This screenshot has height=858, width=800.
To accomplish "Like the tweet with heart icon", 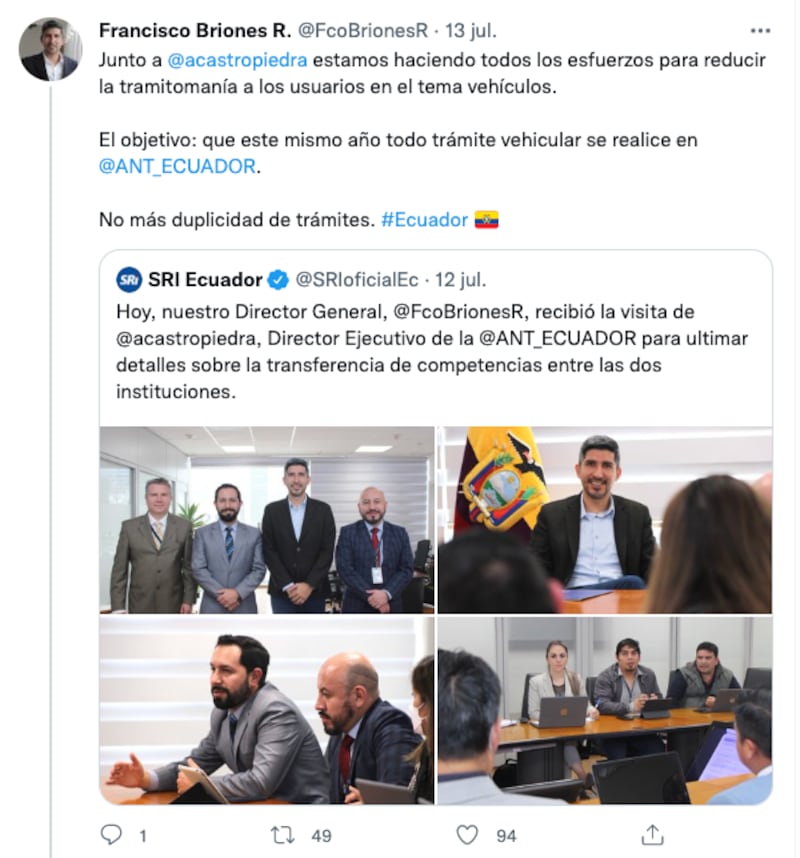I will click(x=467, y=835).
